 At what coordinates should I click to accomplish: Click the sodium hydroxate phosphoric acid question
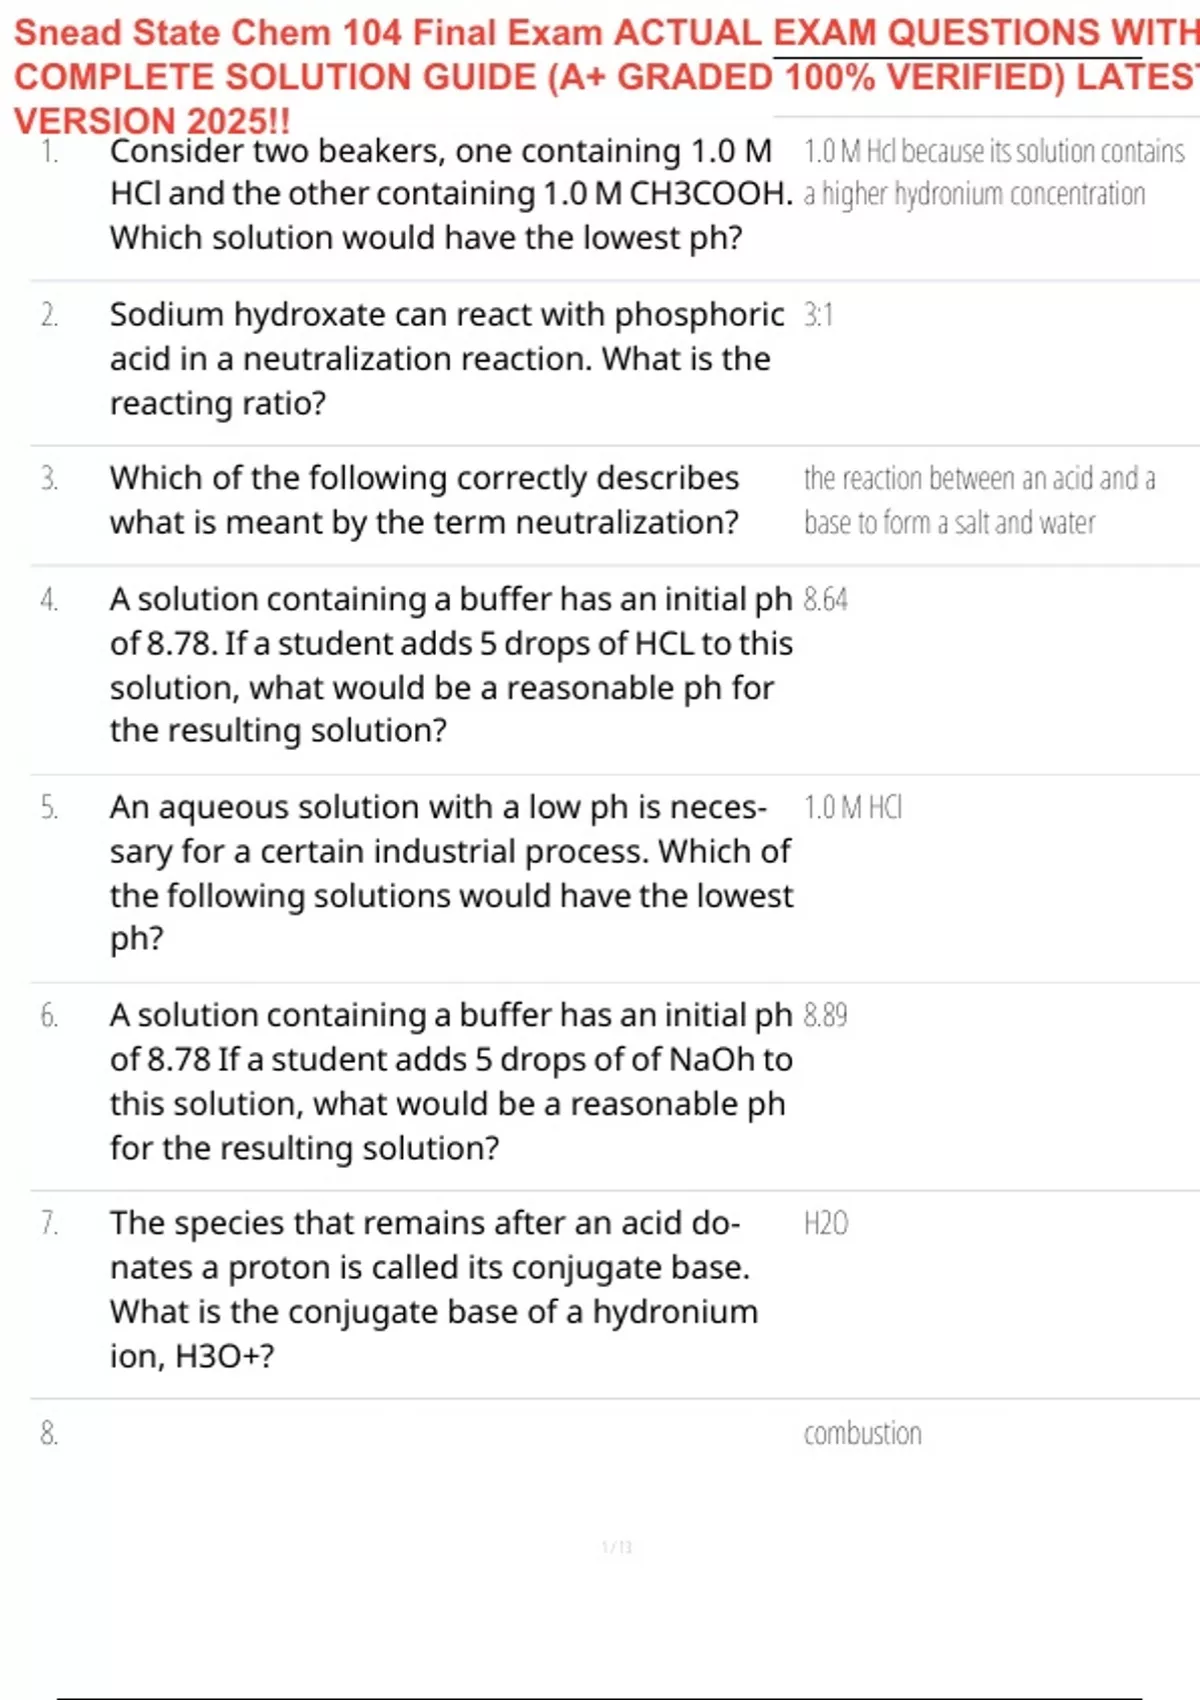pyautogui.click(x=446, y=358)
